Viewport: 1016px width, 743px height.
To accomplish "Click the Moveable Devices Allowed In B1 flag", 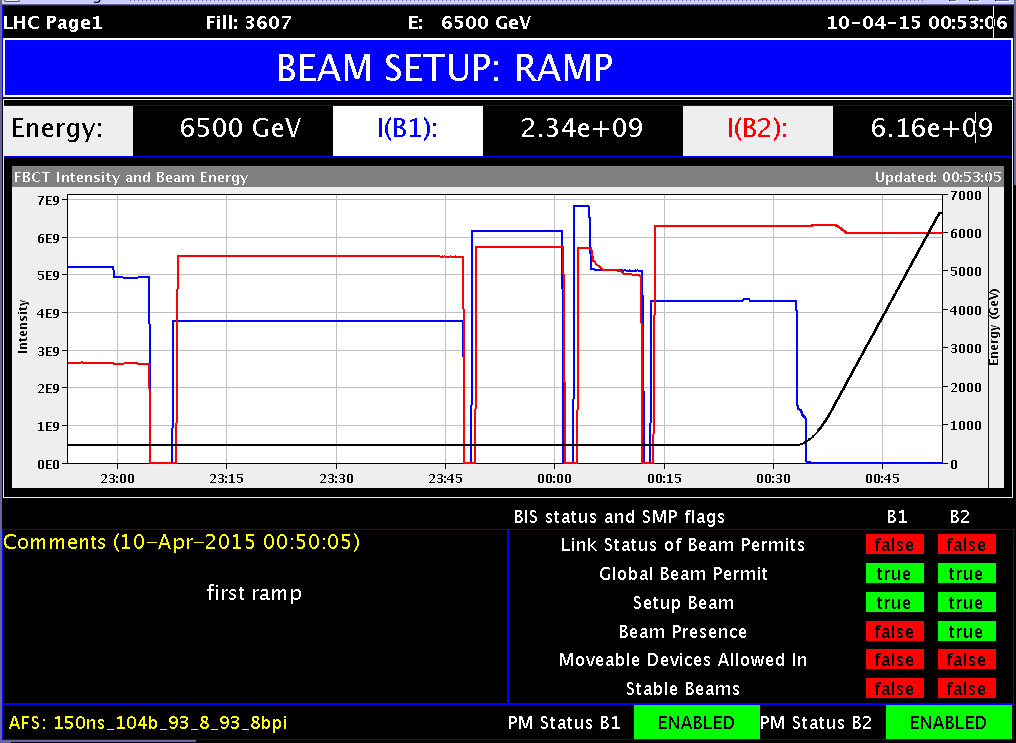I will click(894, 659).
